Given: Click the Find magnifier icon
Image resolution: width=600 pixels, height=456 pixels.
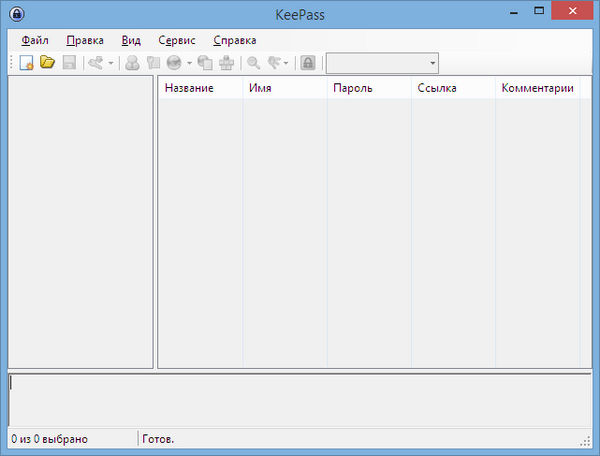Looking at the screenshot, I should pos(254,63).
